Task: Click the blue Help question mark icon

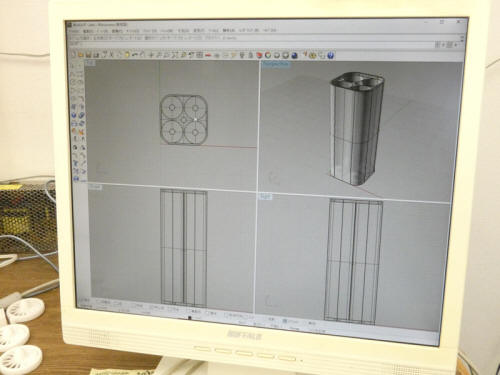Action: pos(330,55)
